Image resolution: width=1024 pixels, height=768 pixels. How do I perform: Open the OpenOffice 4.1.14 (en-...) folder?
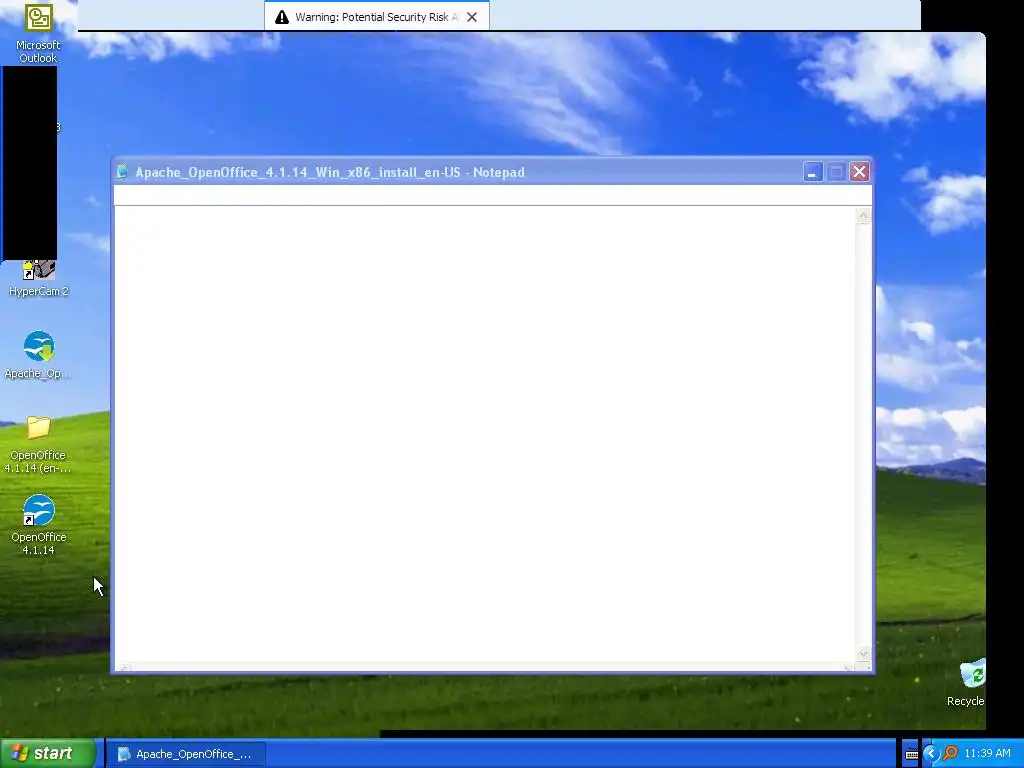click(x=38, y=444)
